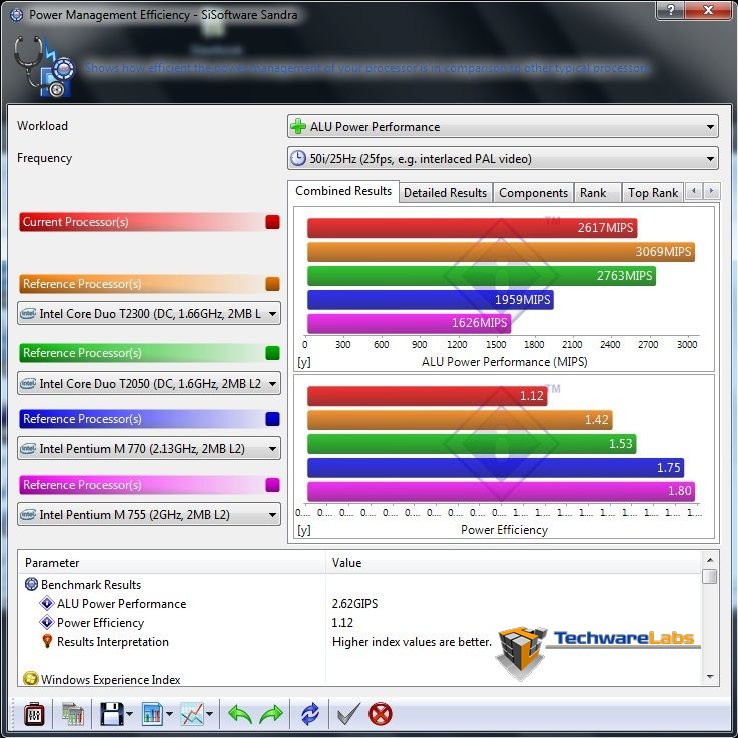This screenshot has height=738, width=738.
Task: Open the bar chart icon's dropdown arrow
Action: point(169,714)
